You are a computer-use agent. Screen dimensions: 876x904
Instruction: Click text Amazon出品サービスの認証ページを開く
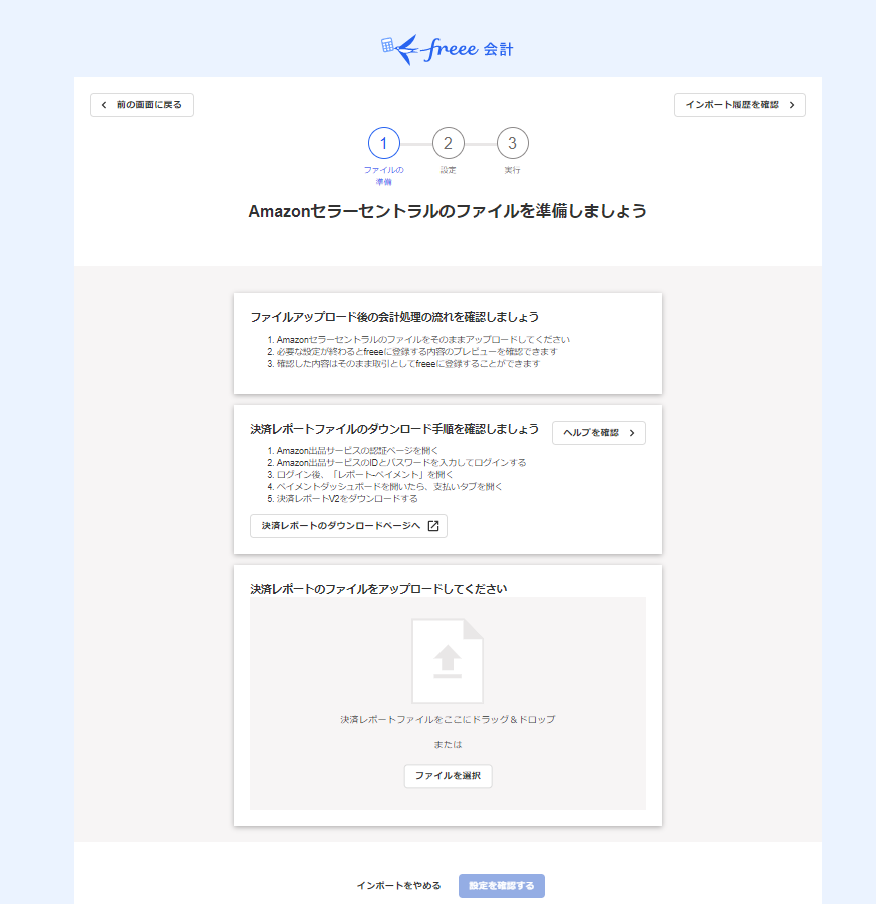click(x=357, y=451)
